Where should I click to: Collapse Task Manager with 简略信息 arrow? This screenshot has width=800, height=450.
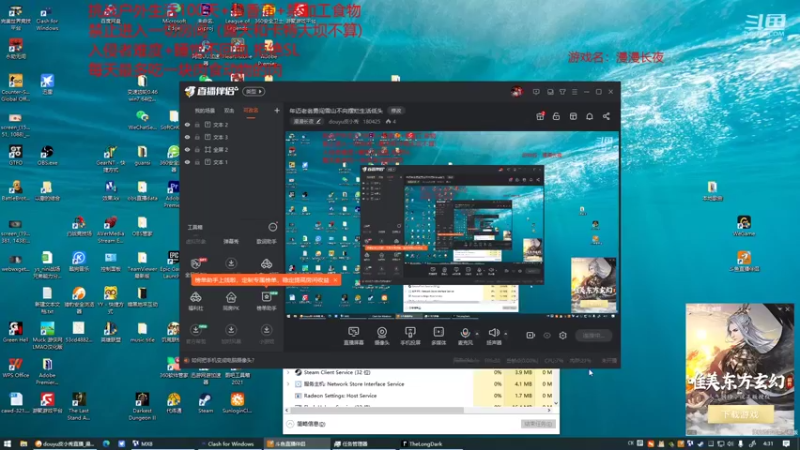pos(290,424)
